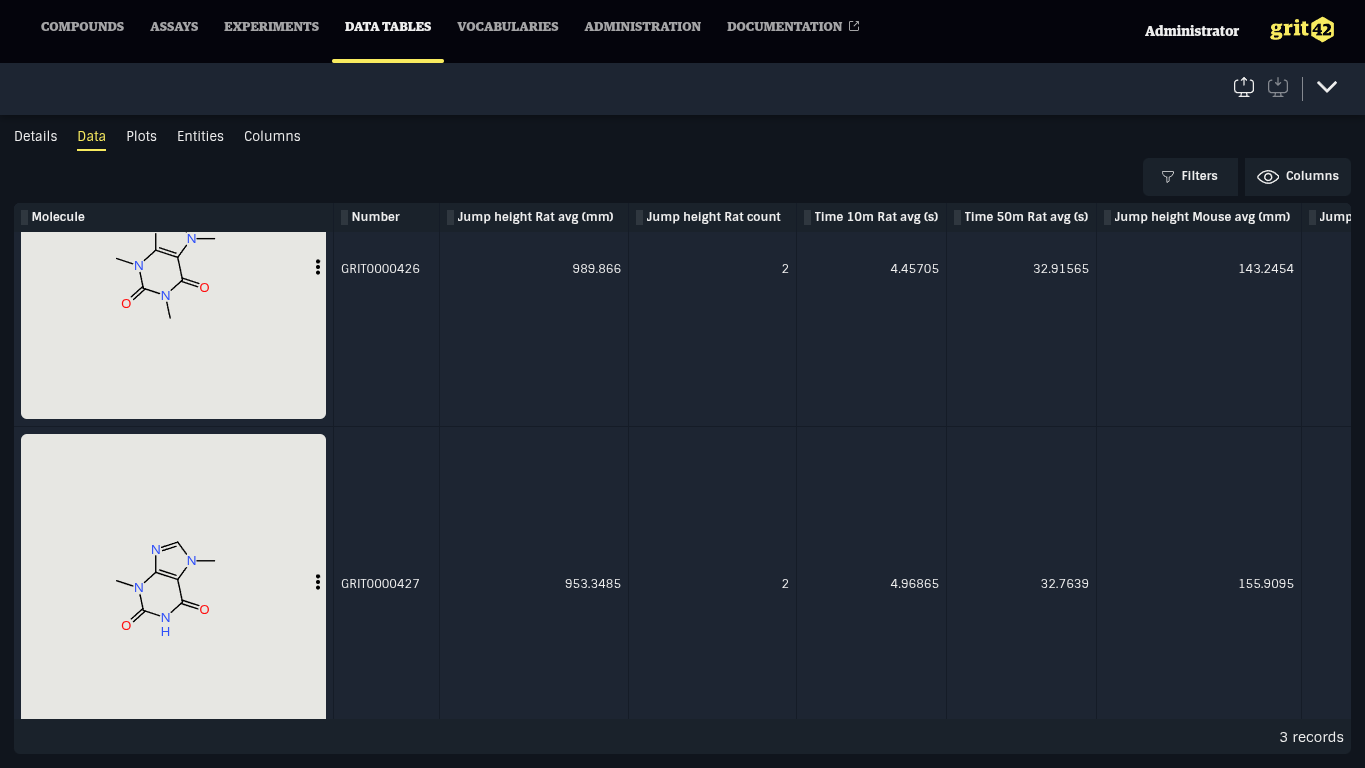The height and width of the screenshot is (768, 1365).
Task: Click the grit42 logo
Action: 1301,30
